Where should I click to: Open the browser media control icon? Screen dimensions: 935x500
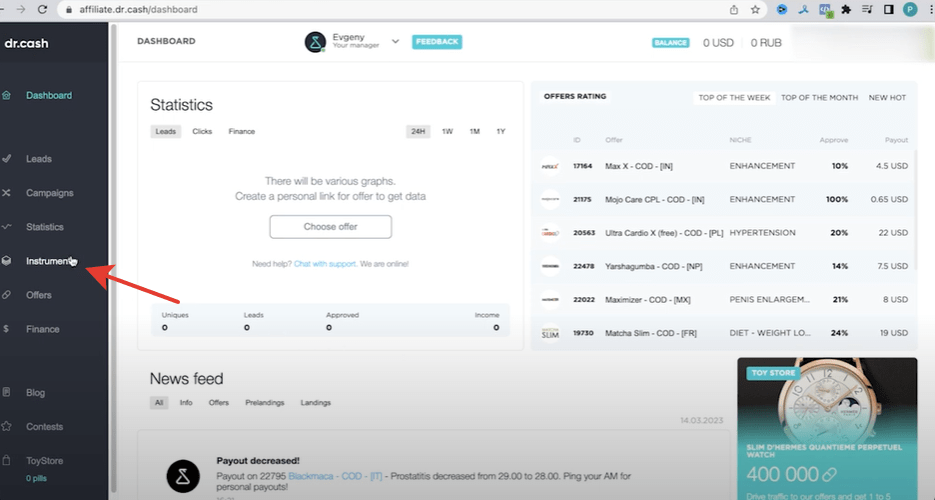(867, 10)
